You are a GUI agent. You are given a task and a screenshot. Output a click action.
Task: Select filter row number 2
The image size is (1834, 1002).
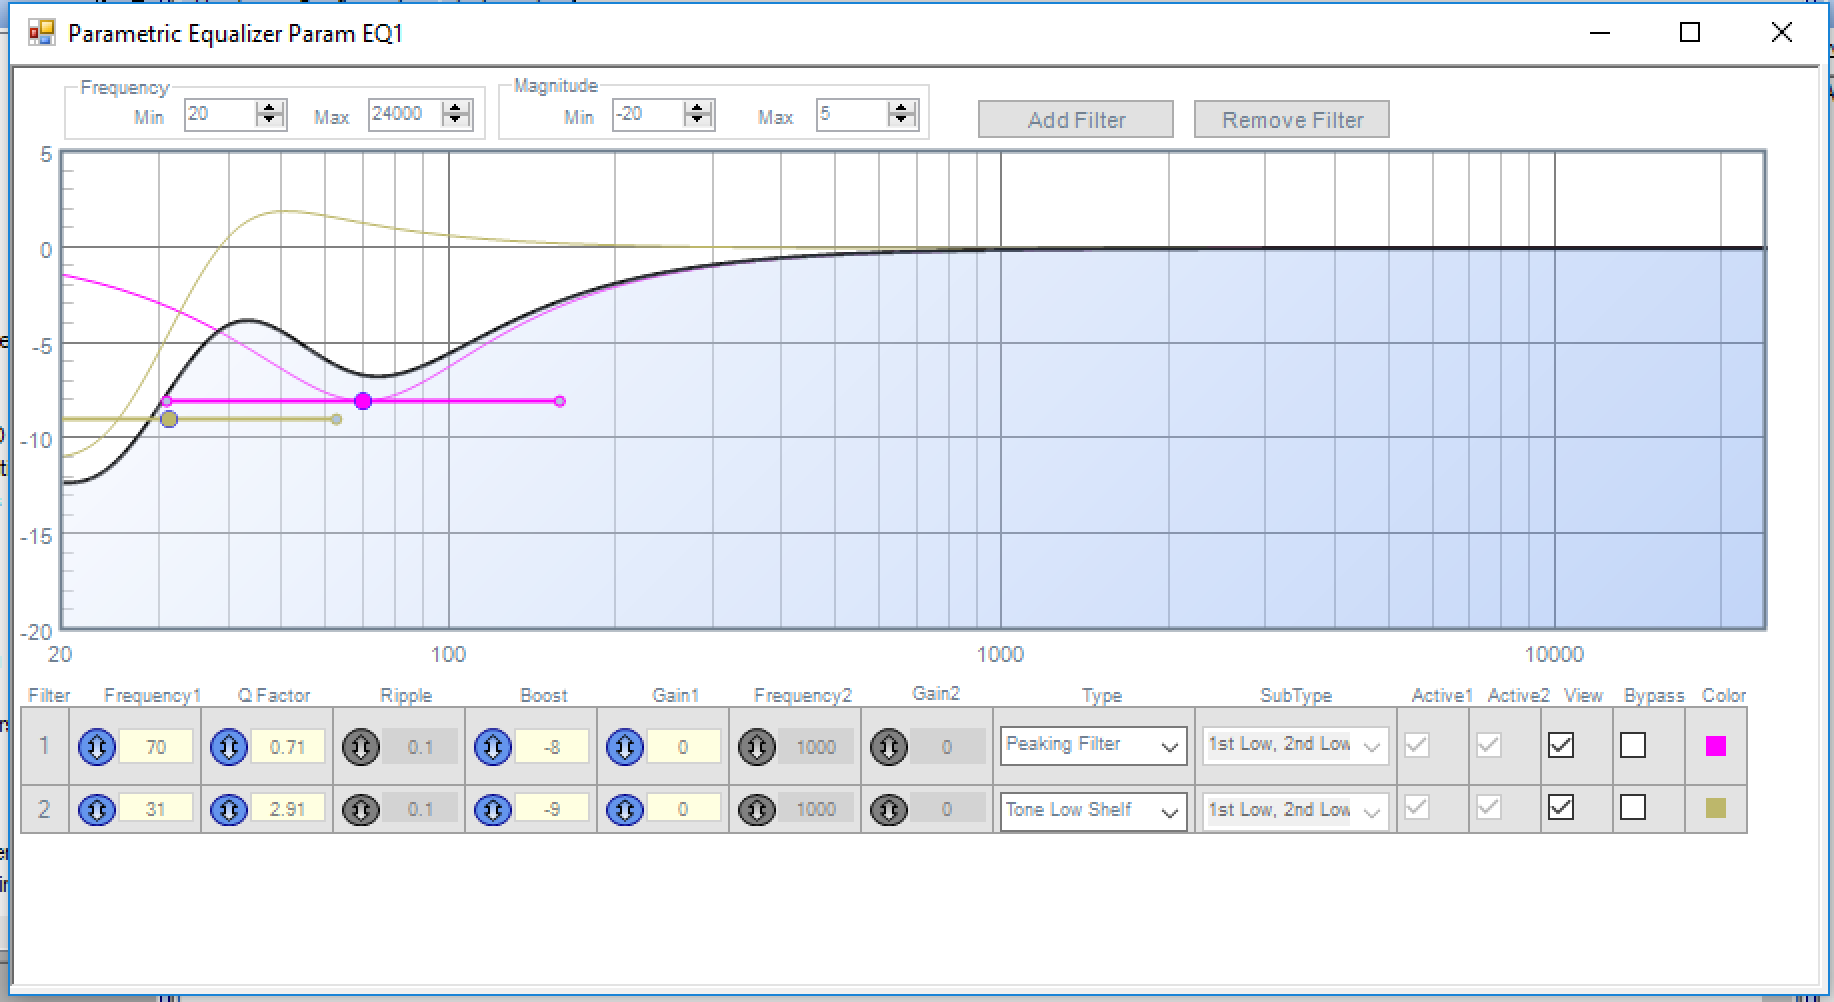(x=44, y=809)
